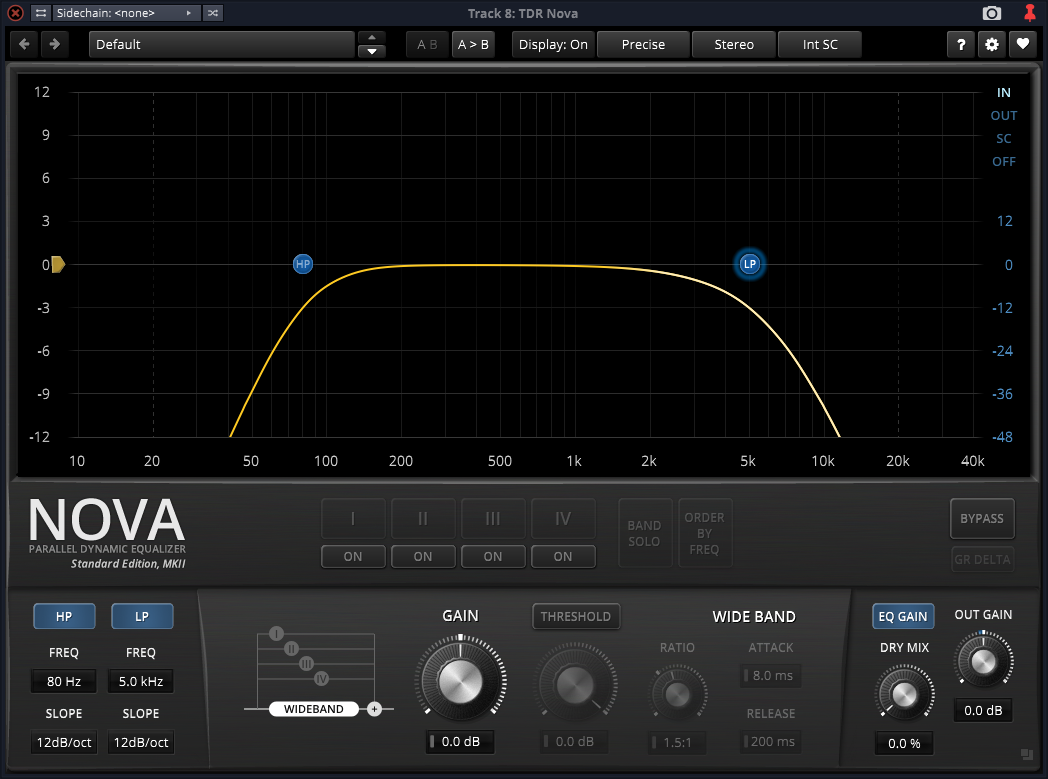This screenshot has height=779, width=1048.
Task: Click the undo back arrow
Action: pyautogui.click(x=24, y=44)
